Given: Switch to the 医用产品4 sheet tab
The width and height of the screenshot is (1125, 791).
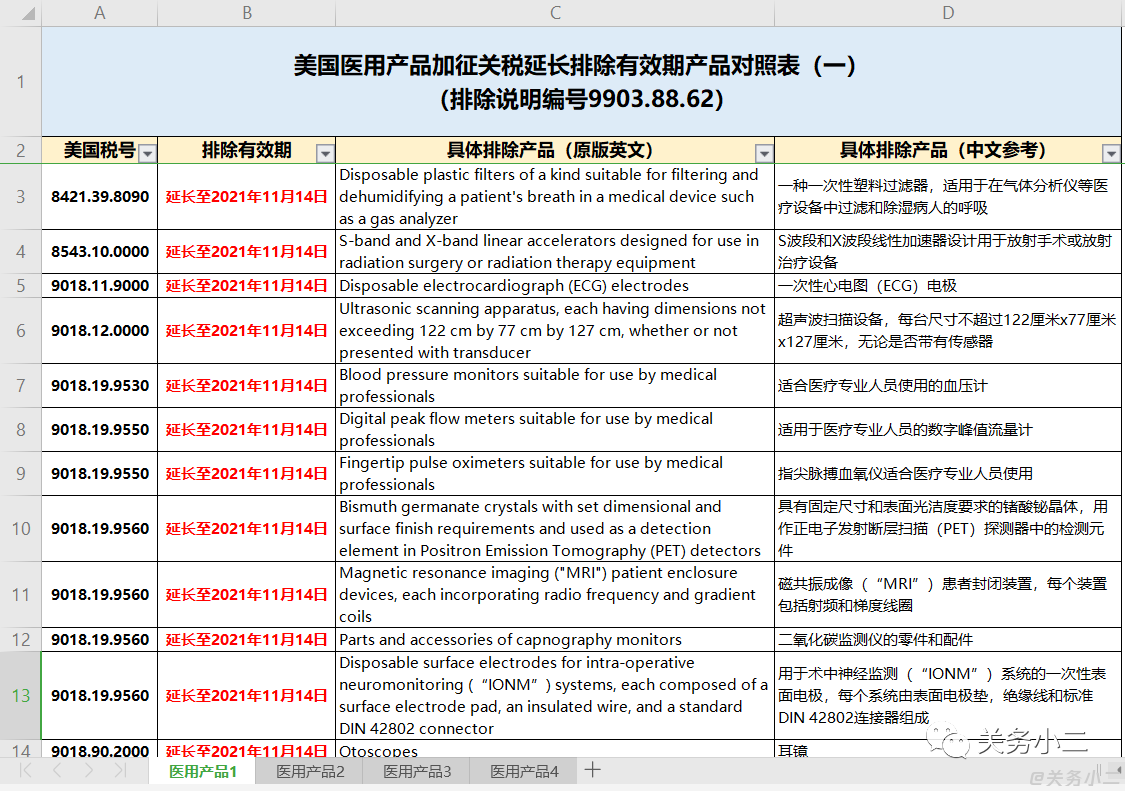Looking at the screenshot, I should (x=524, y=772).
